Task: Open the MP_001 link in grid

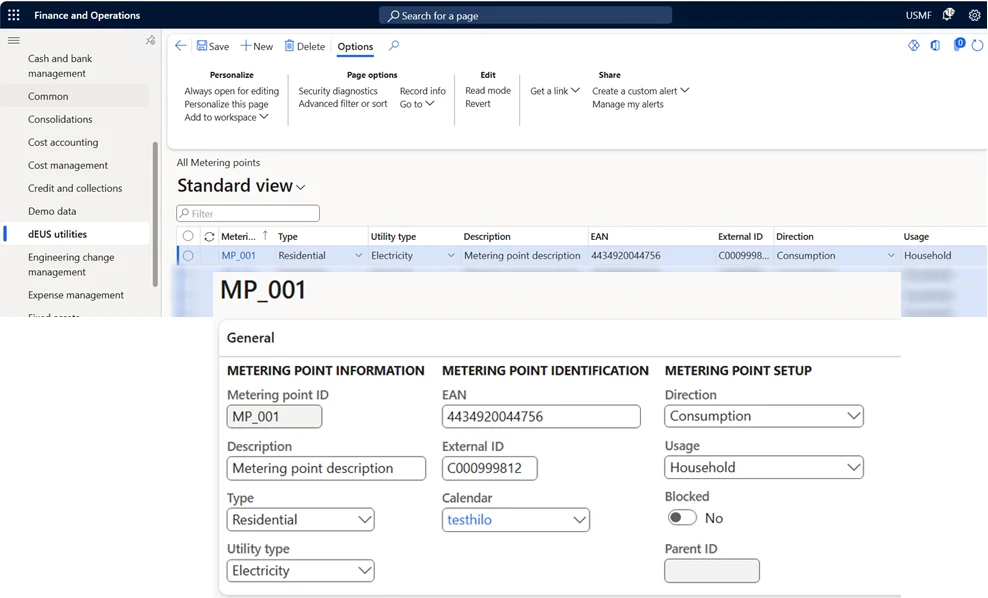Action: 238,255
